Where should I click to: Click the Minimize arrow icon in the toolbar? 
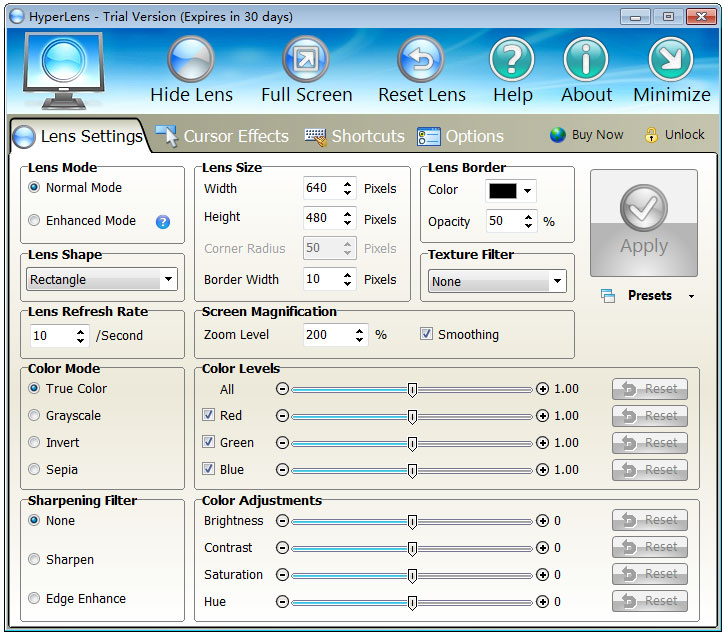[x=671, y=60]
